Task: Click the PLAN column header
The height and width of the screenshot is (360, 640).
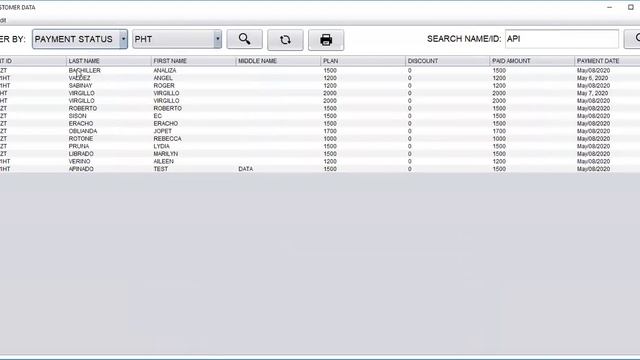Action: (x=363, y=61)
